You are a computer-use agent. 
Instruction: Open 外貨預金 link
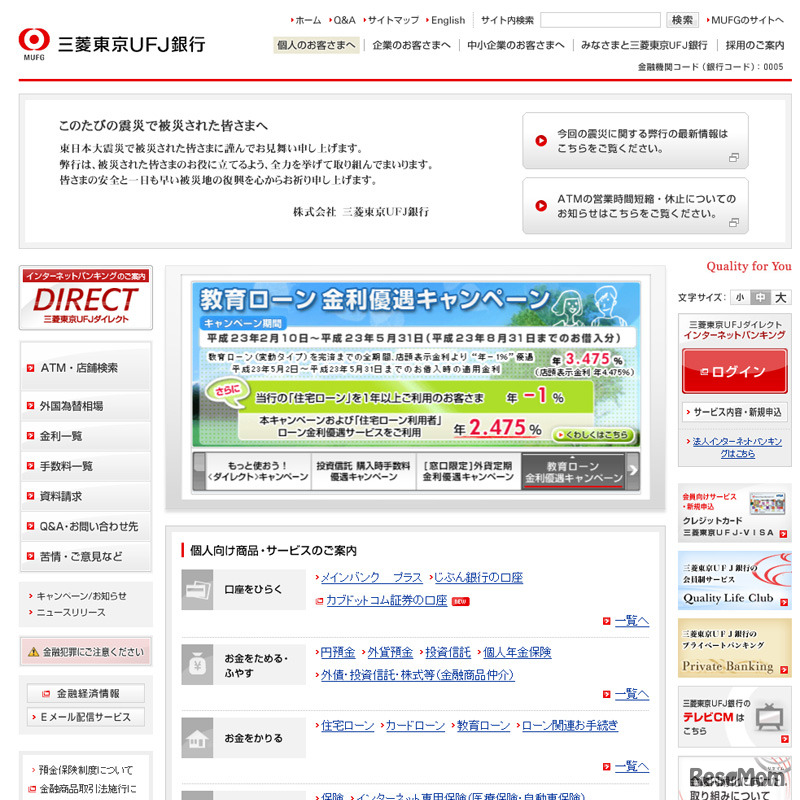[x=390, y=652]
